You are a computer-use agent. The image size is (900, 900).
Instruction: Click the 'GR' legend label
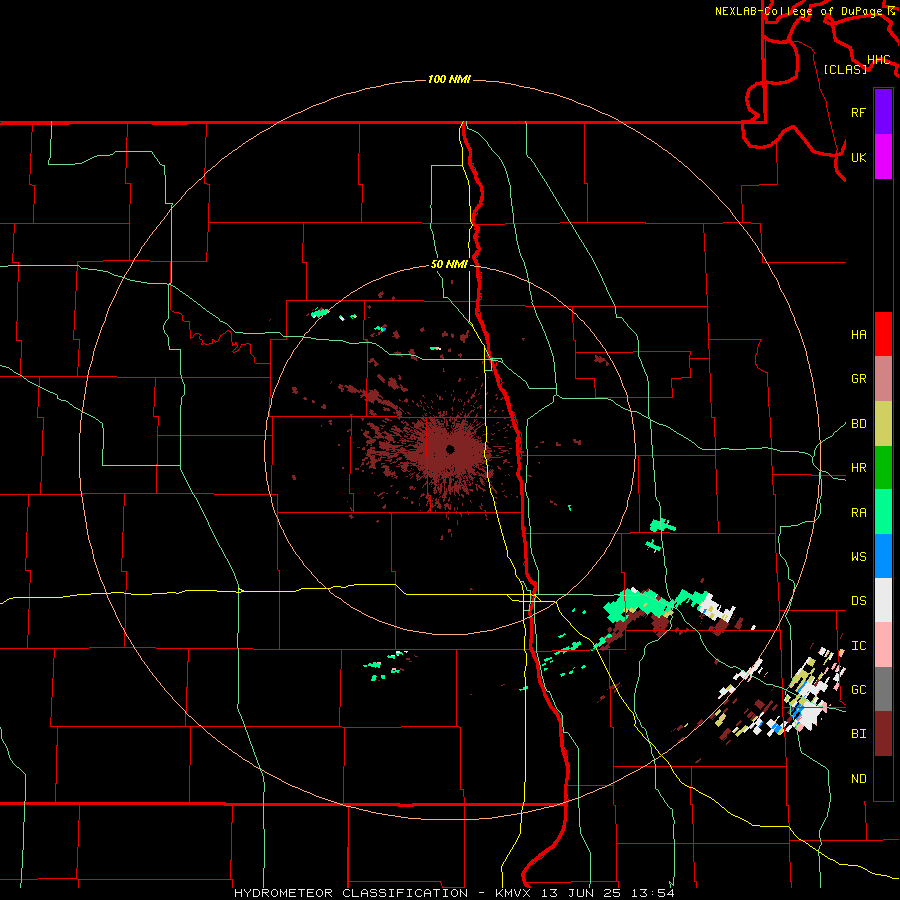(858, 379)
